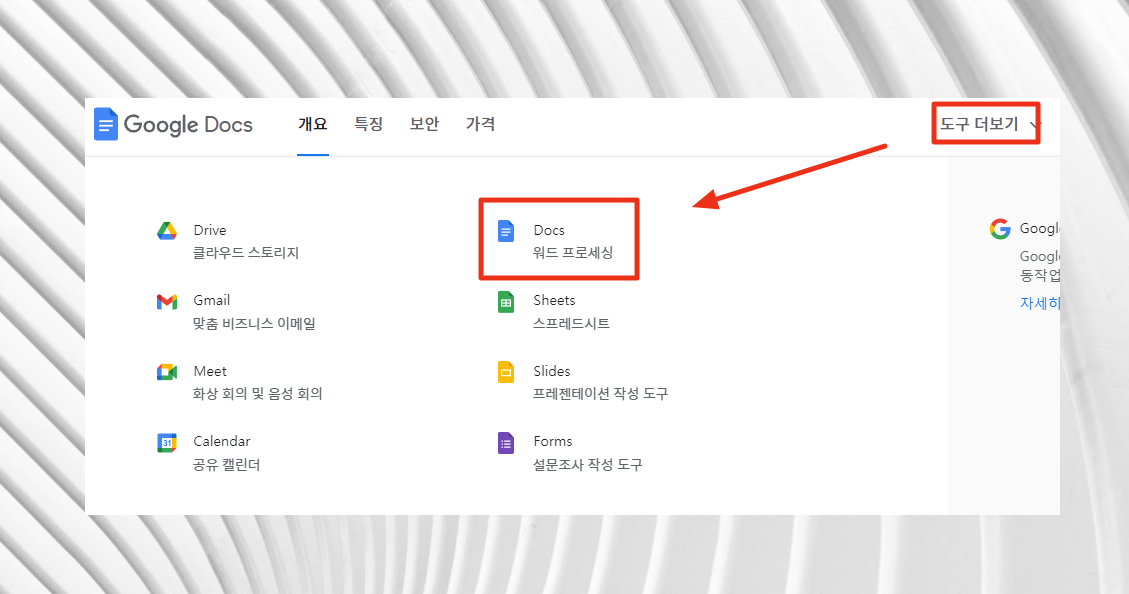Select the purple Forms icon
The width and height of the screenshot is (1129, 594).
[506, 443]
